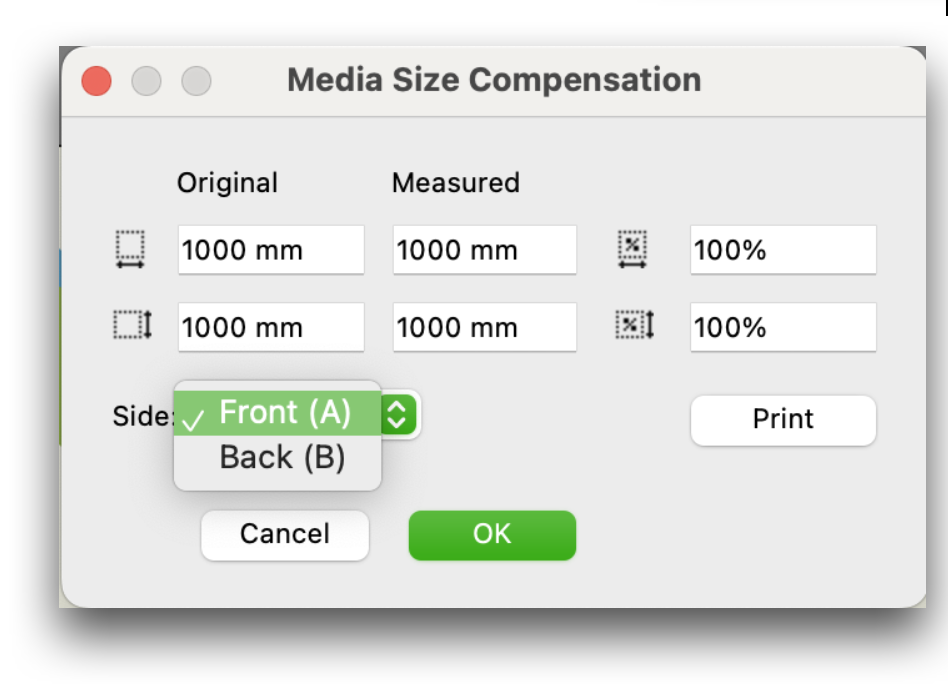Select the Original height input field
This screenshot has width=948, height=694.
point(271,327)
